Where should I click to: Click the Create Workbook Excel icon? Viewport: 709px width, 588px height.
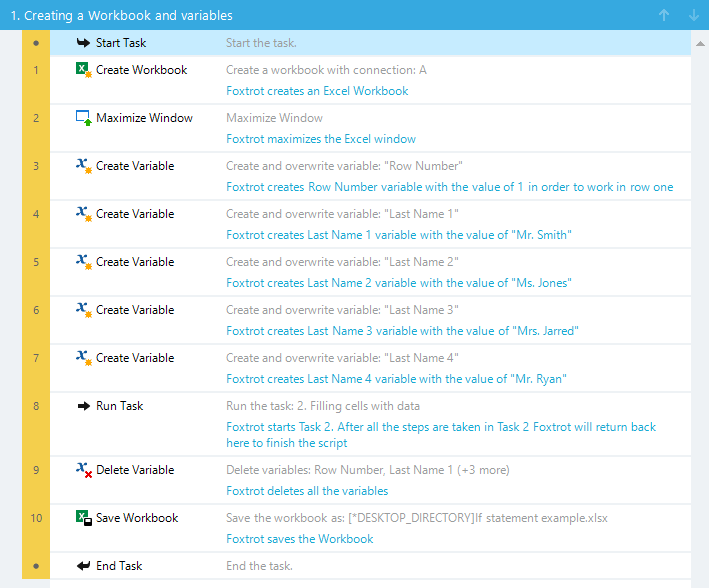click(x=84, y=70)
